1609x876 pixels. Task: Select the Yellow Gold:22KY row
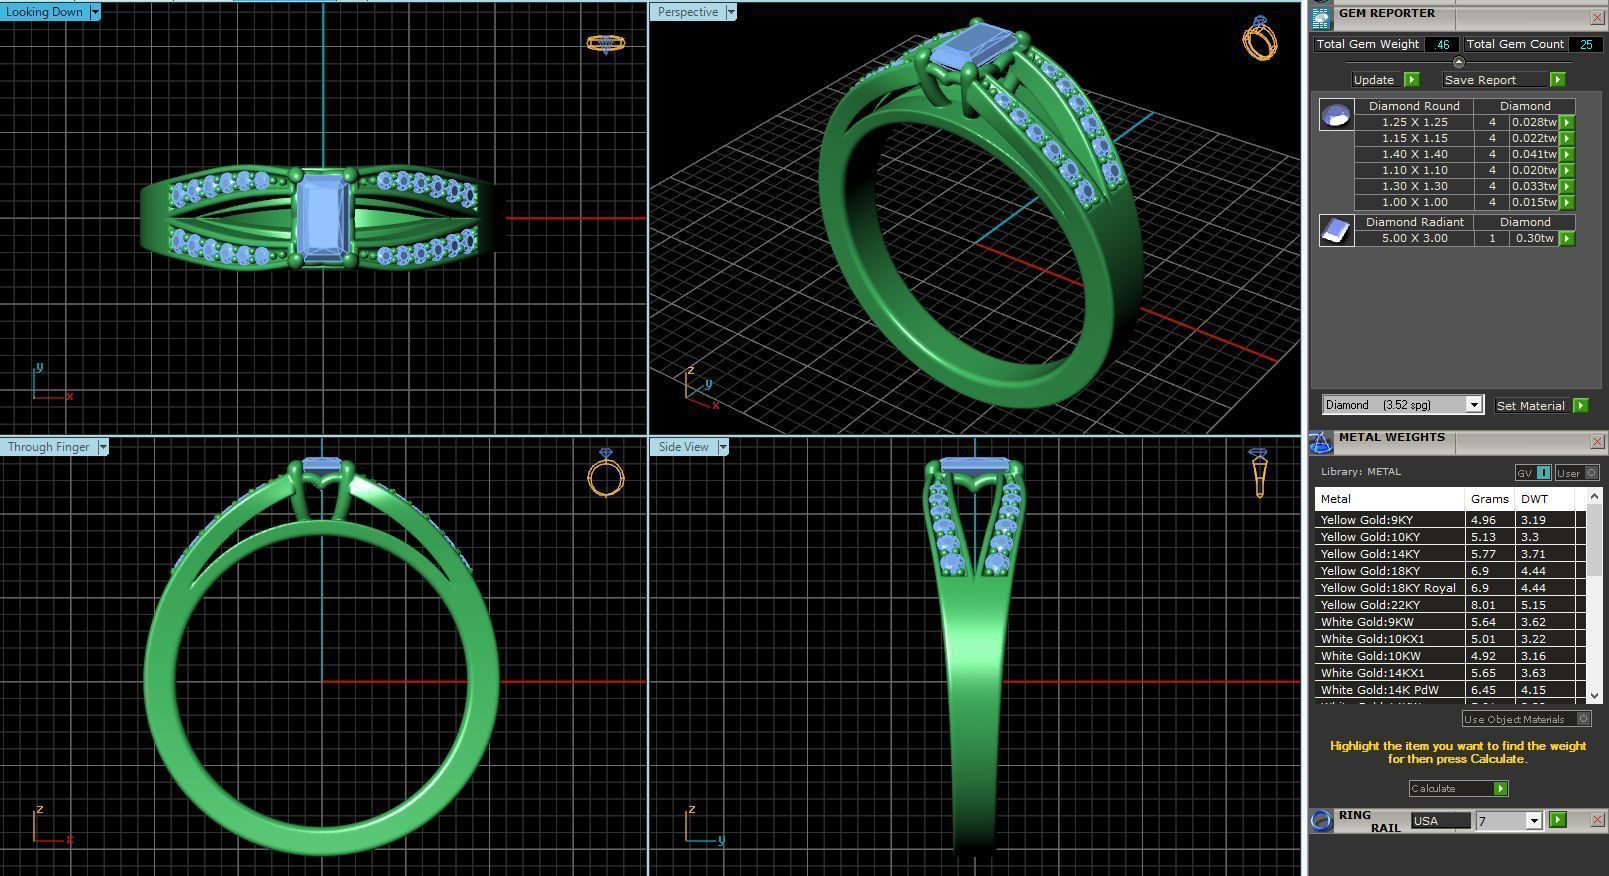click(1450, 605)
